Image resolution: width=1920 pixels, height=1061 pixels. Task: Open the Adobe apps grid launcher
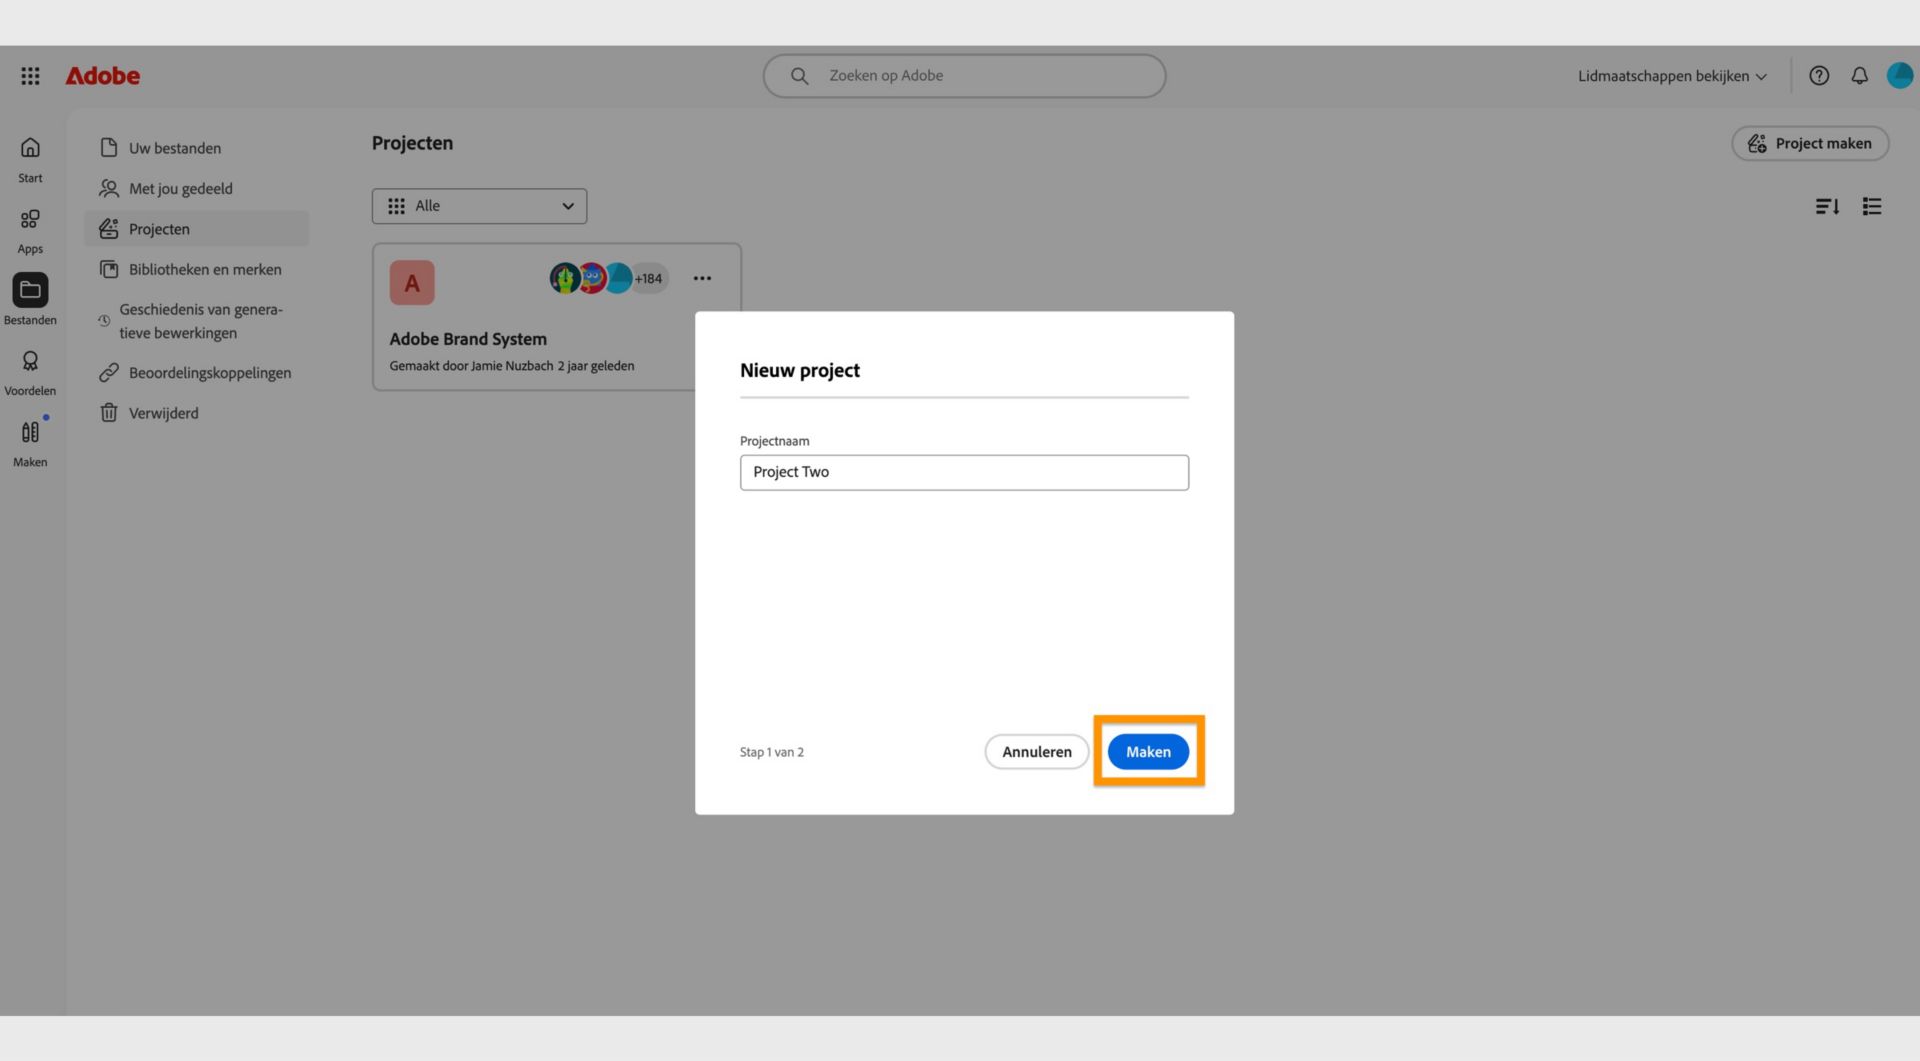30,76
